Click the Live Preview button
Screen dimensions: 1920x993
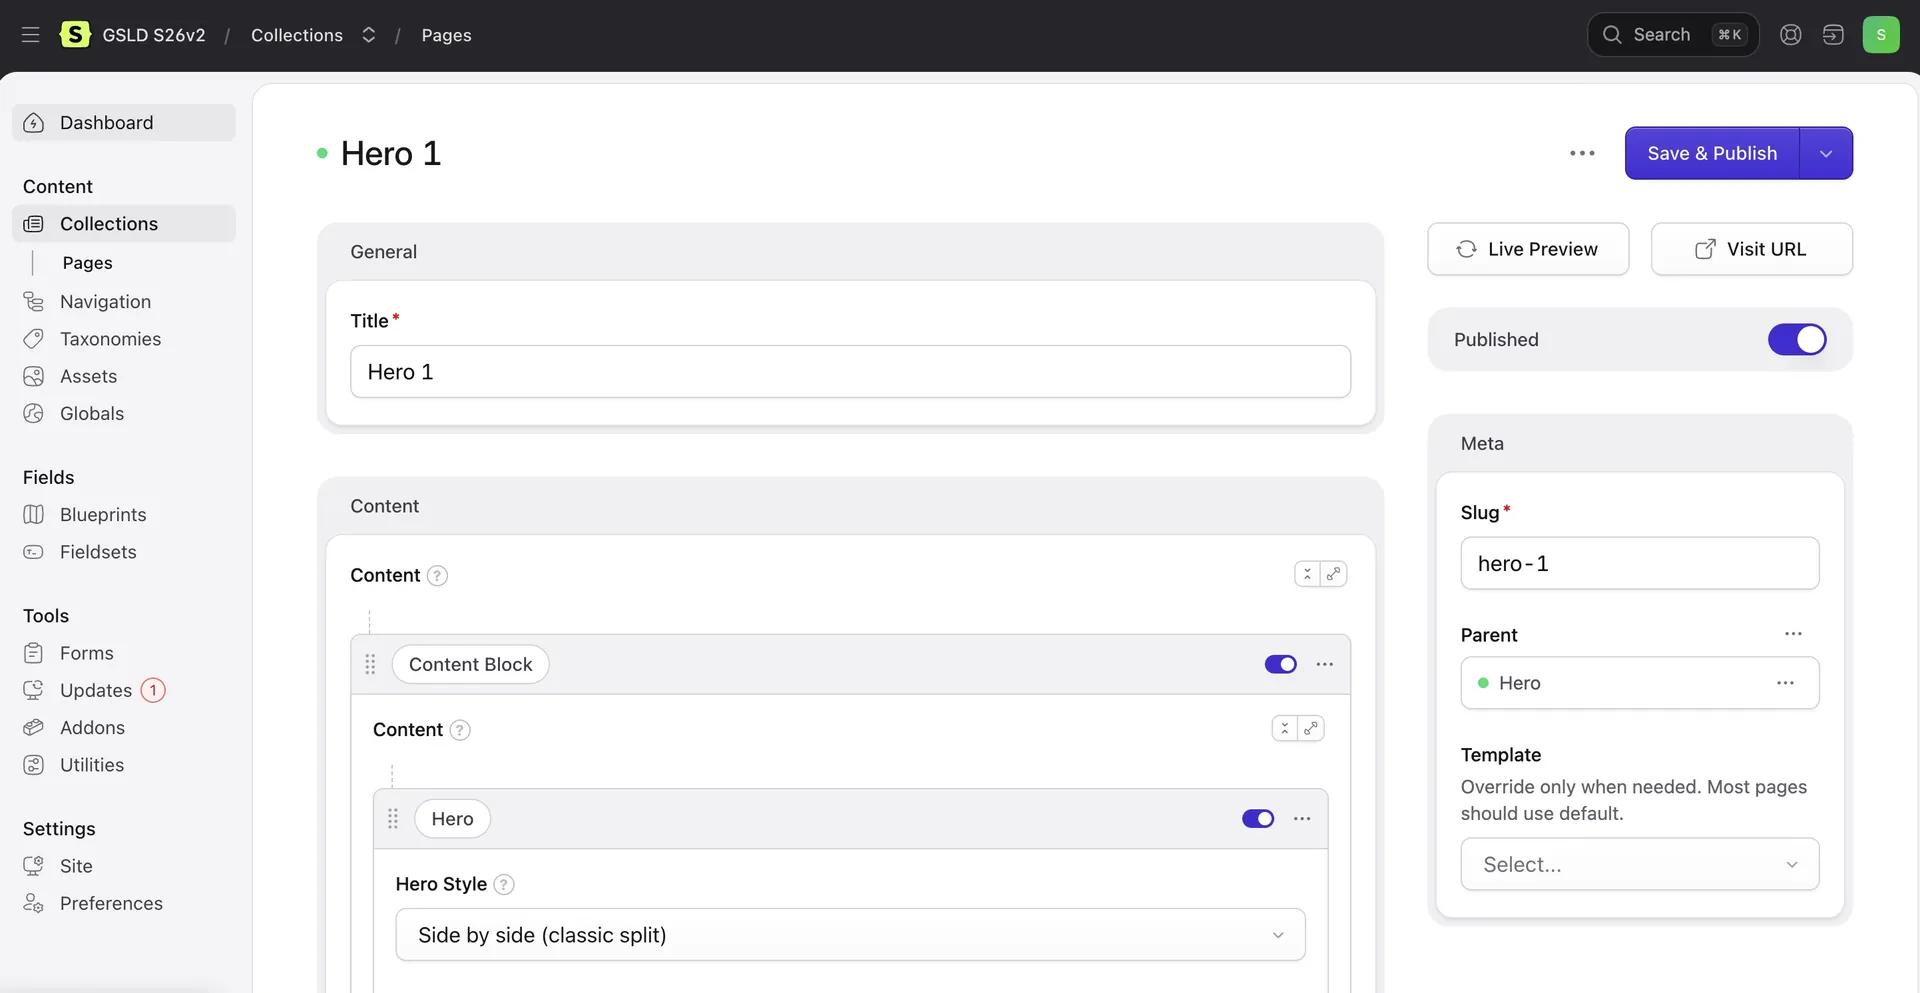coord(1528,249)
